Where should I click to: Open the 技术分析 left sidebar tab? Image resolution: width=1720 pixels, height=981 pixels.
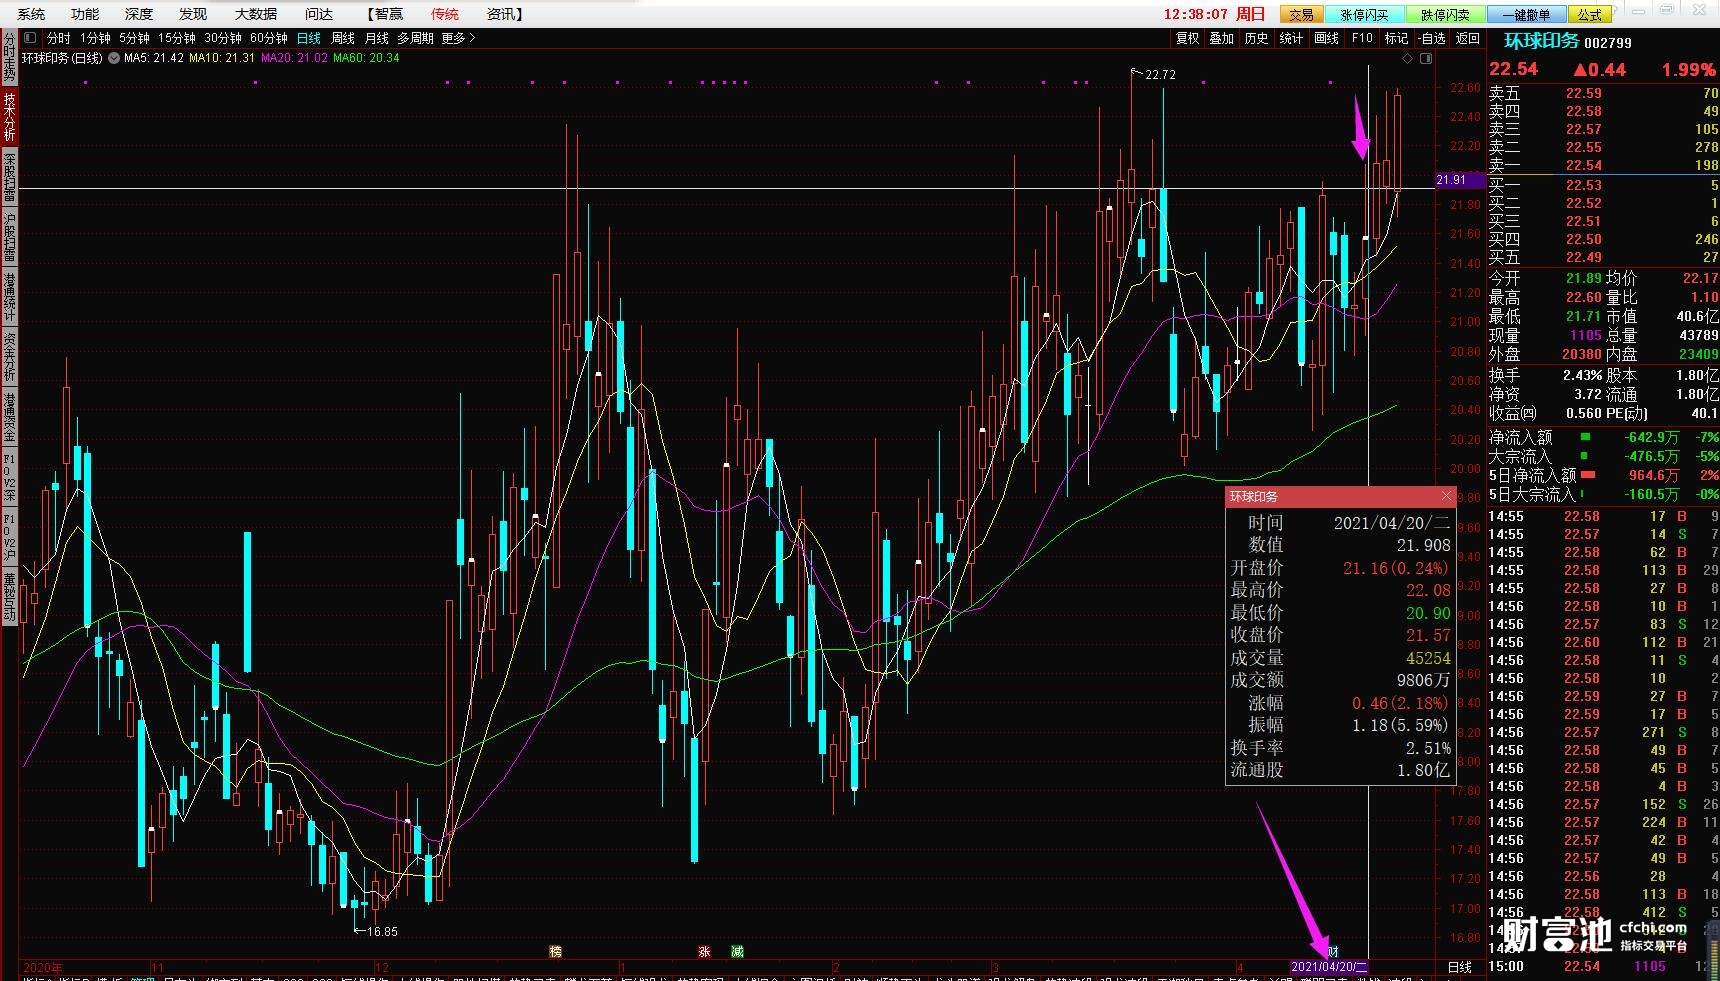pos(9,116)
